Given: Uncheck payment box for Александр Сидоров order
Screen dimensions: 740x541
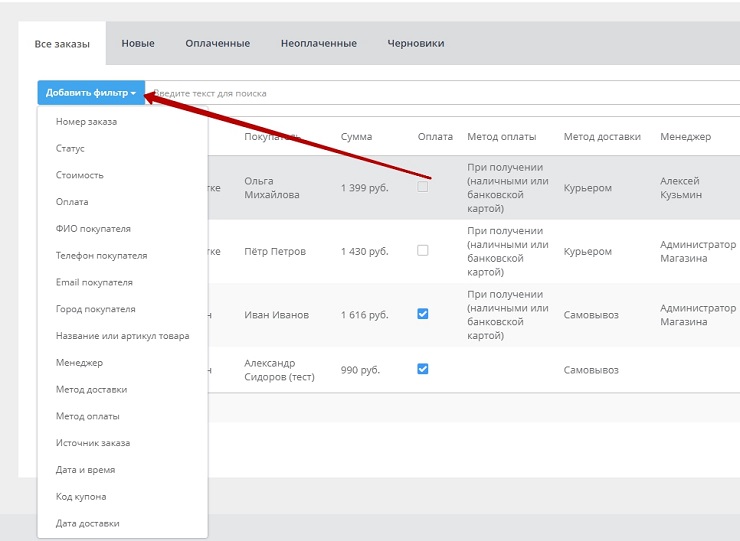Looking at the screenshot, I should pyautogui.click(x=423, y=369).
